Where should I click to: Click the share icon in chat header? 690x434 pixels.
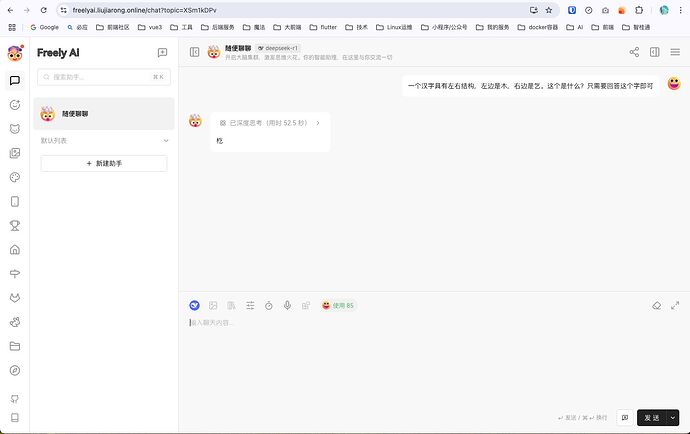[634, 52]
